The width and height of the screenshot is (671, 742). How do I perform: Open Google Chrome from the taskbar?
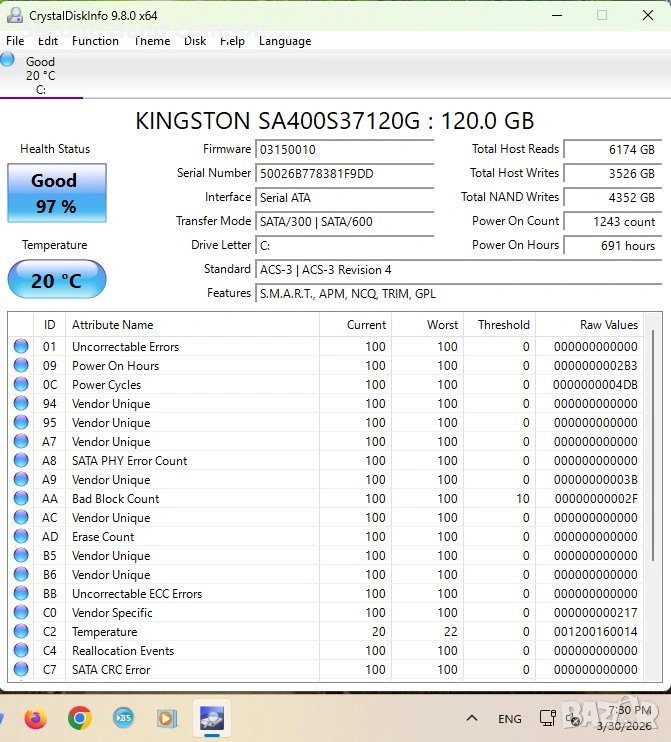pyautogui.click(x=80, y=718)
